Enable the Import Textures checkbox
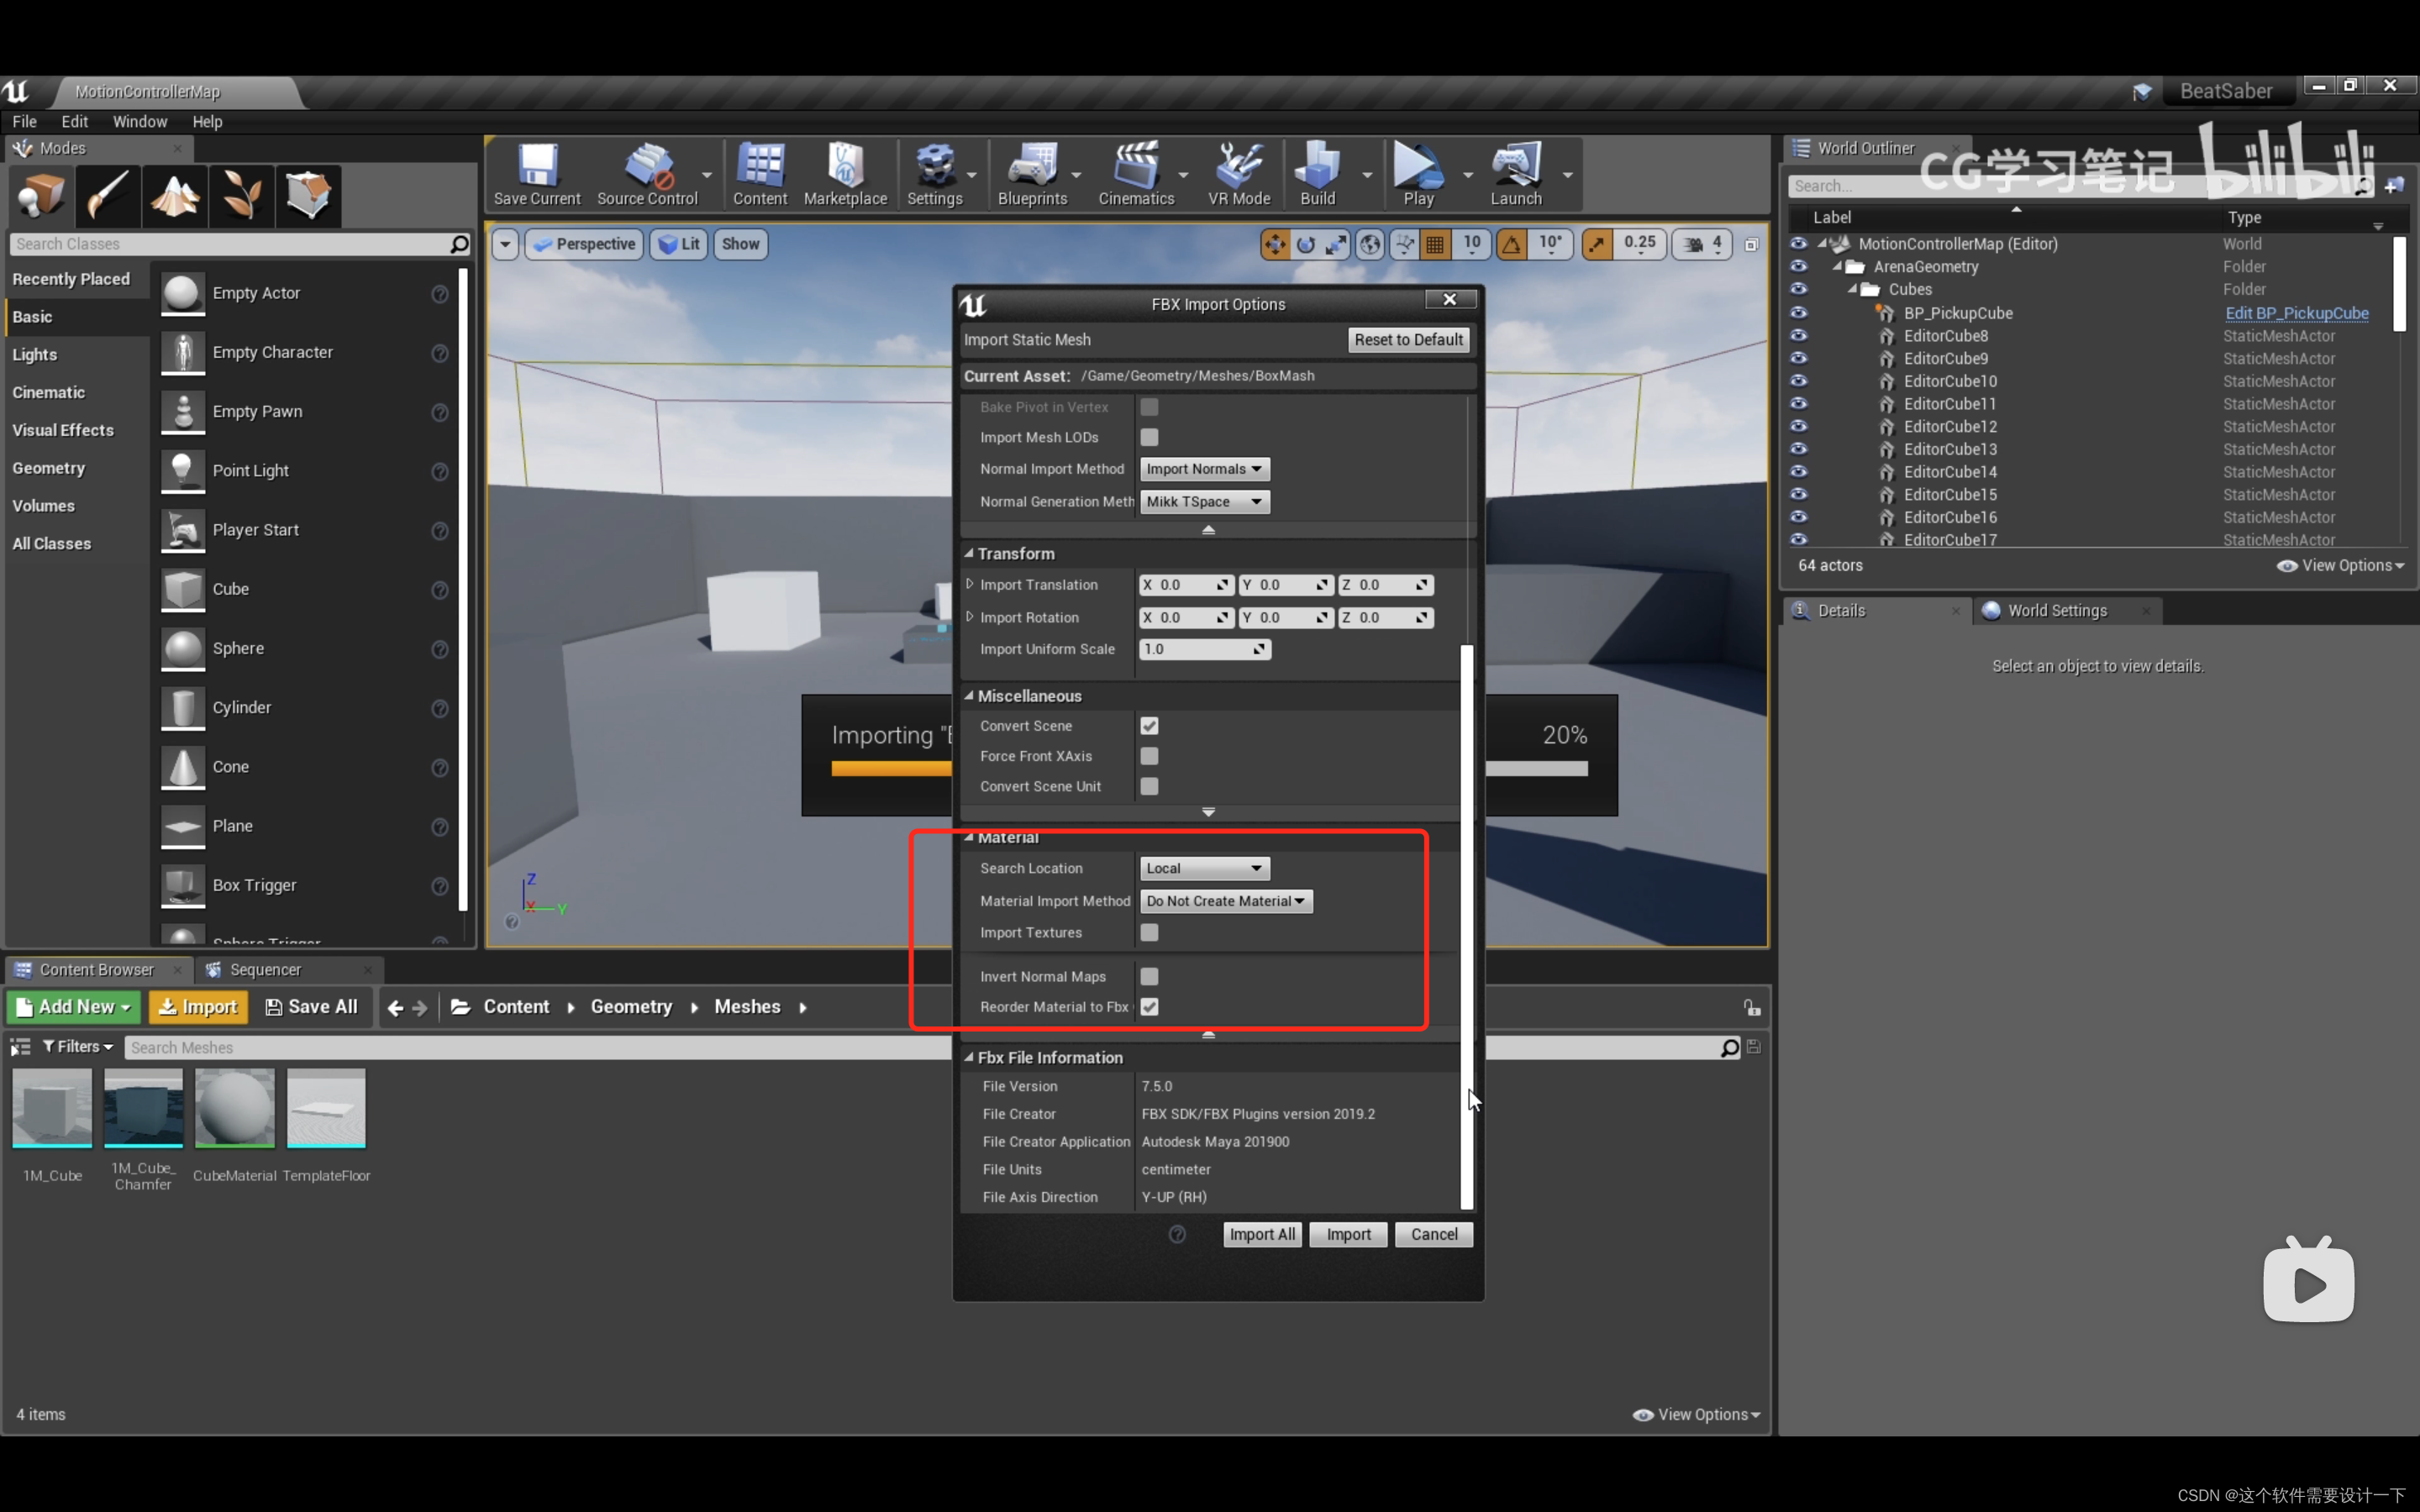This screenshot has width=2420, height=1512. point(1149,932)
